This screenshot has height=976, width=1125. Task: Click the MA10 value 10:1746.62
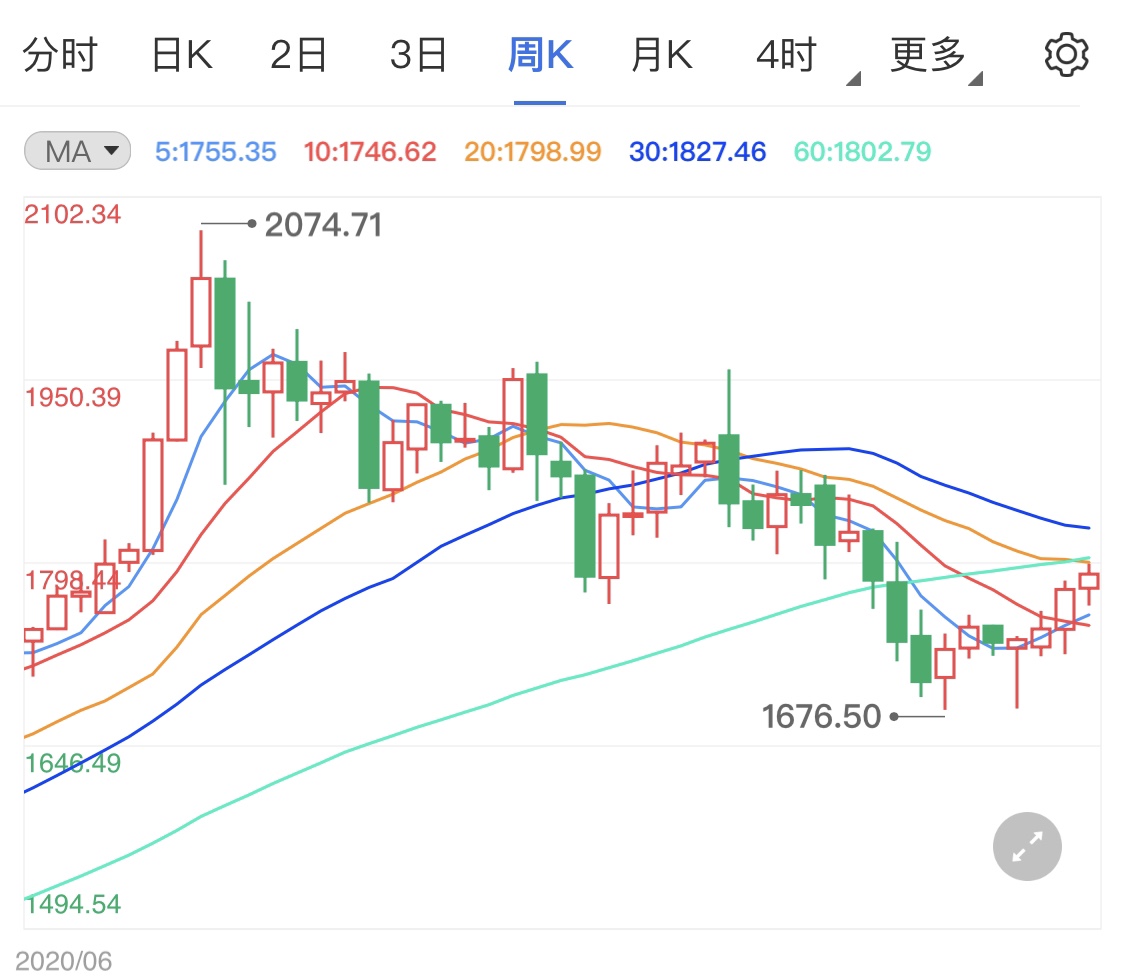(x=369, y=152)
